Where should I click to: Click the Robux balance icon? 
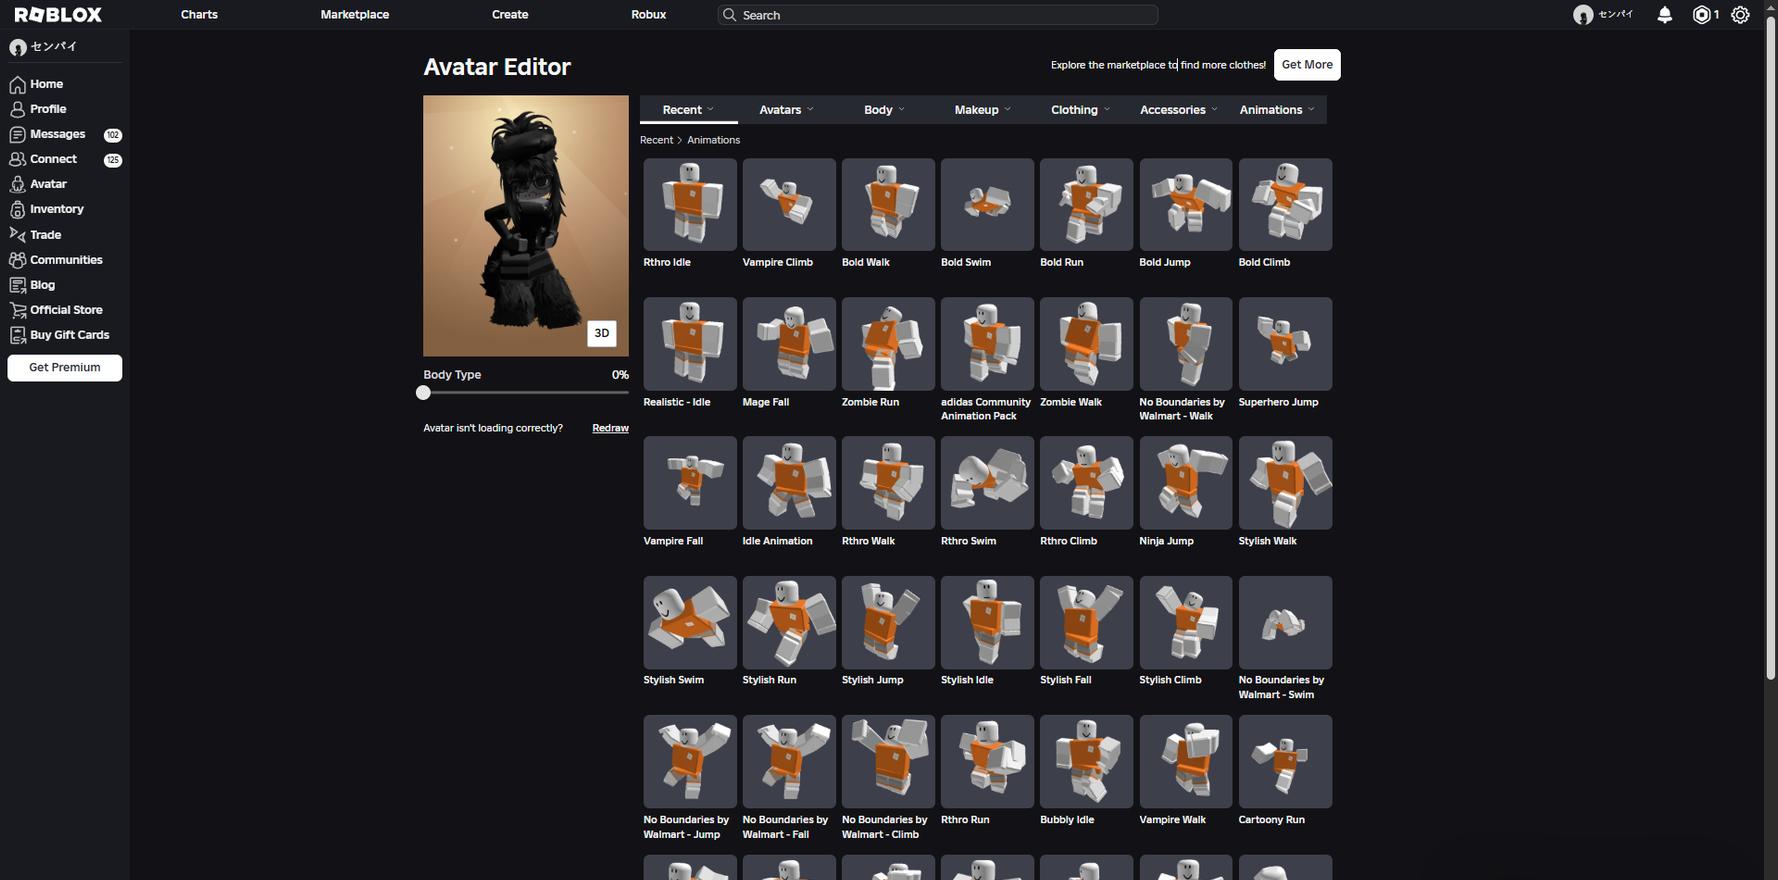(x=1701, y=15)
